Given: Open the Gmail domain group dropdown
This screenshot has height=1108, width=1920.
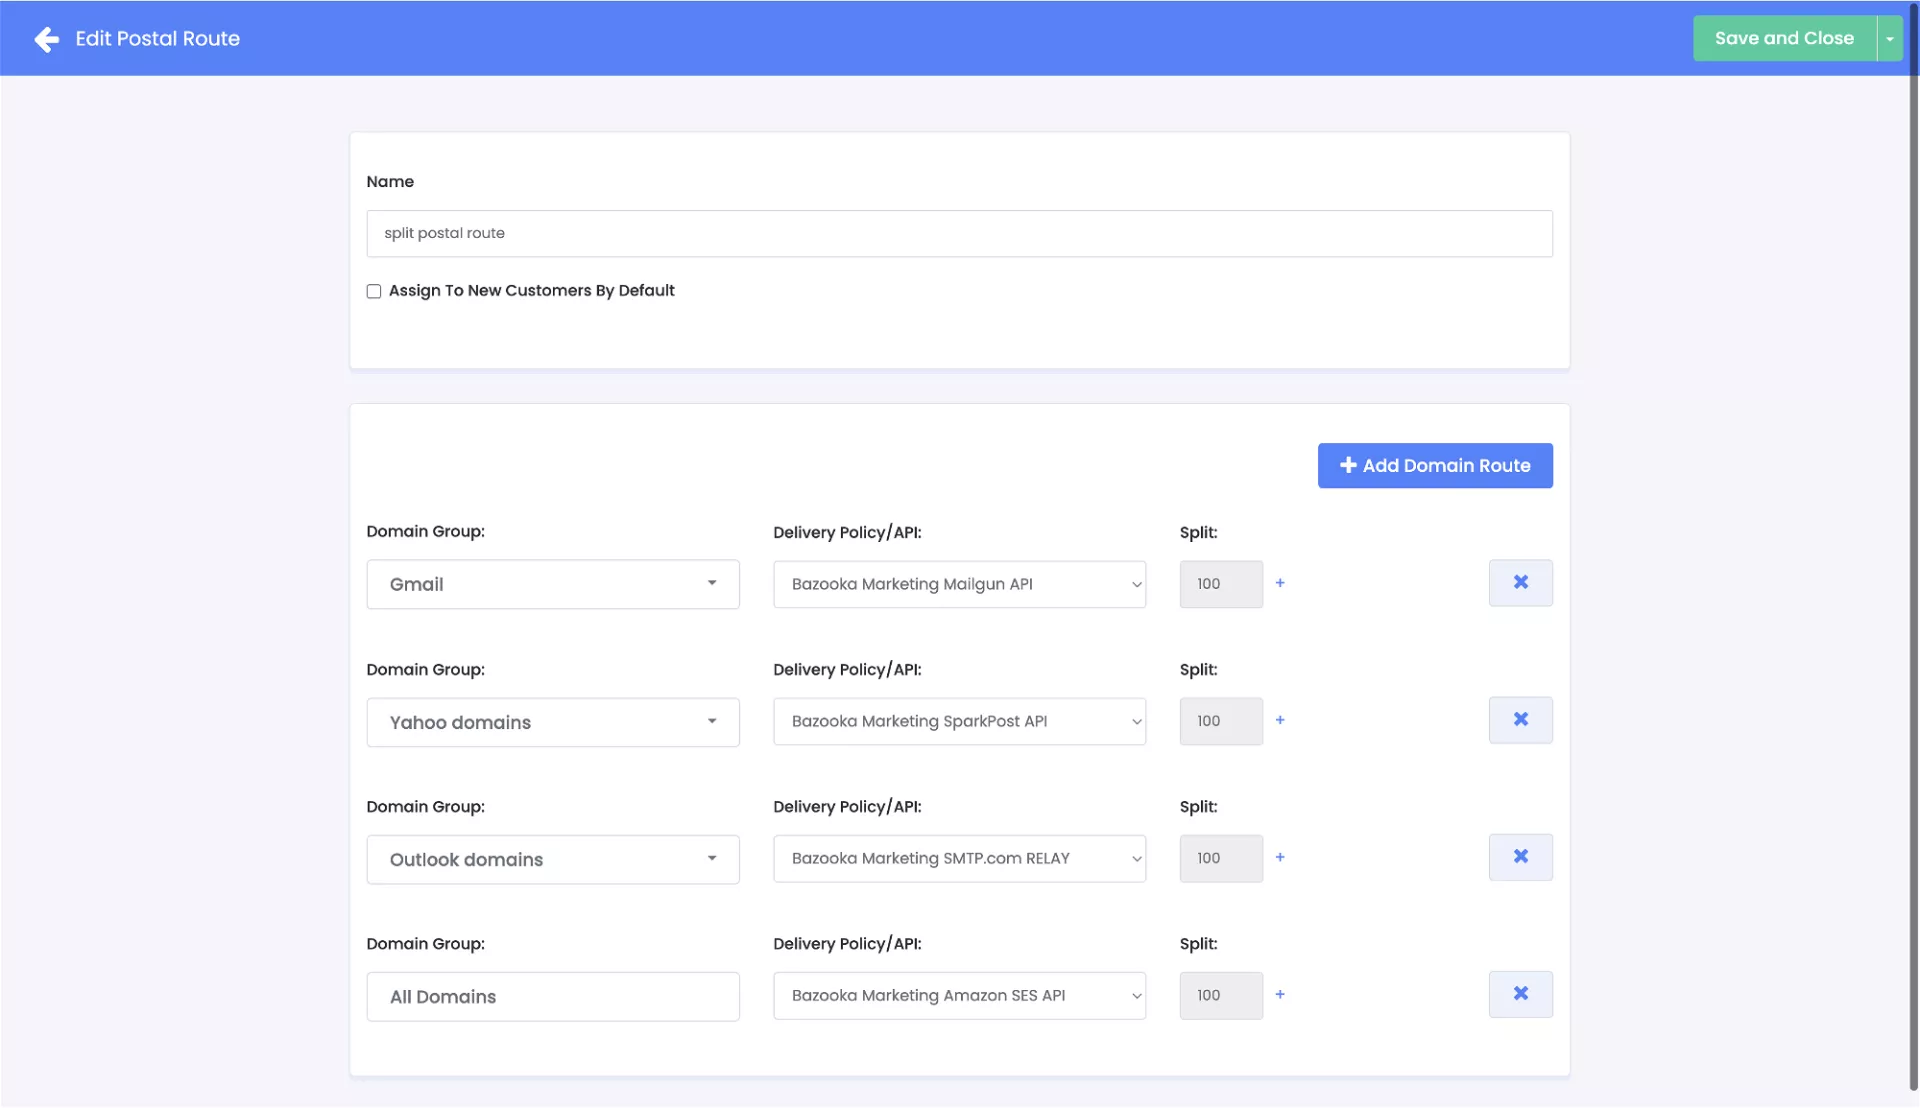Looking at the screenshot, I should pyautogui.click(x=552, y=584).
